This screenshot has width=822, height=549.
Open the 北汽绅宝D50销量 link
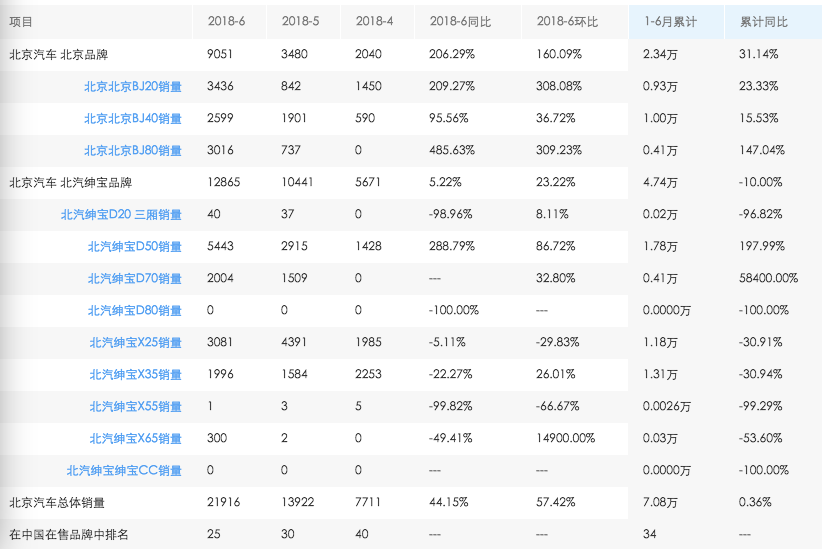[x=135, y=246]
